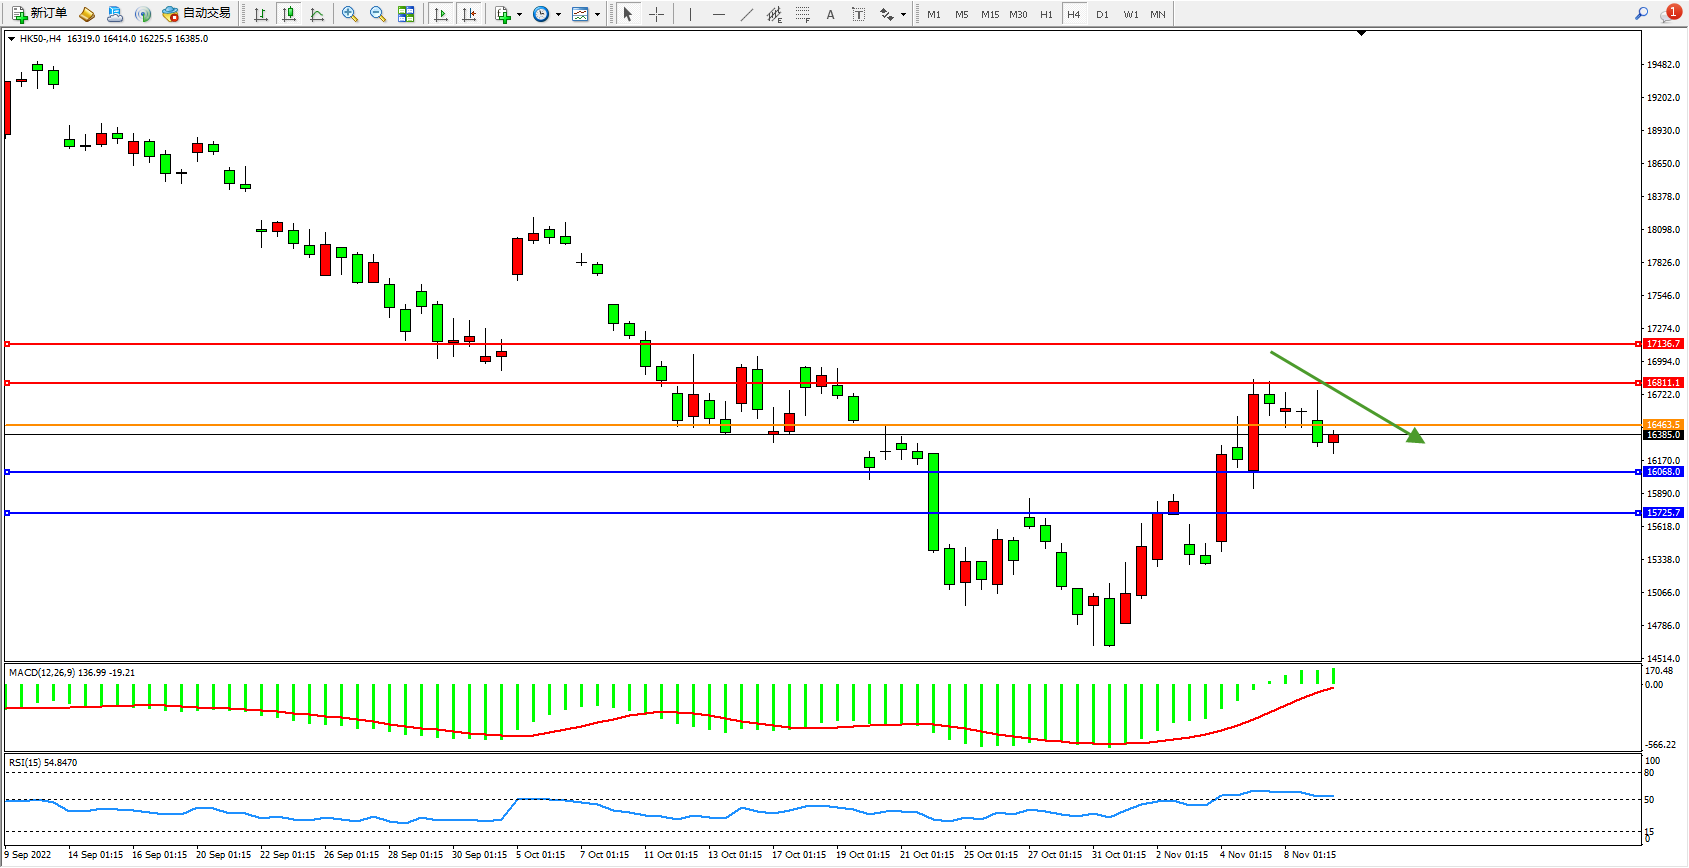Toggle the AutoTrading (自动交易) button

coord(197,14)
